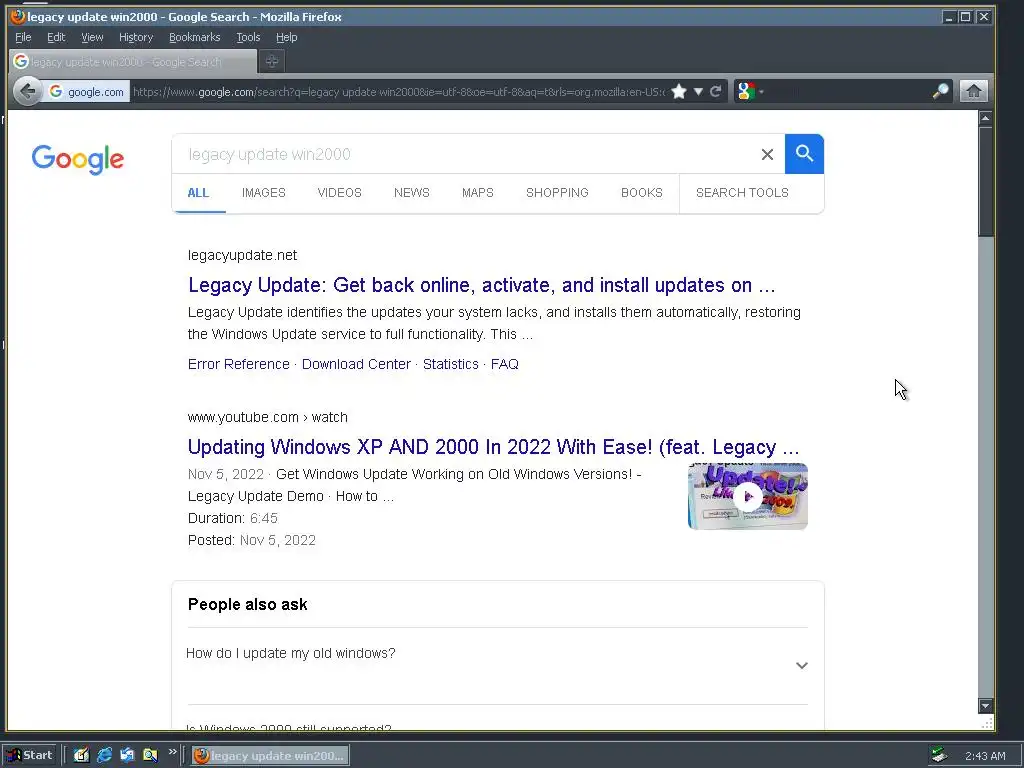Click the Firefox search bar text field
The width and height of the screenshot is (1024, 768).
(x=847, y=91)
